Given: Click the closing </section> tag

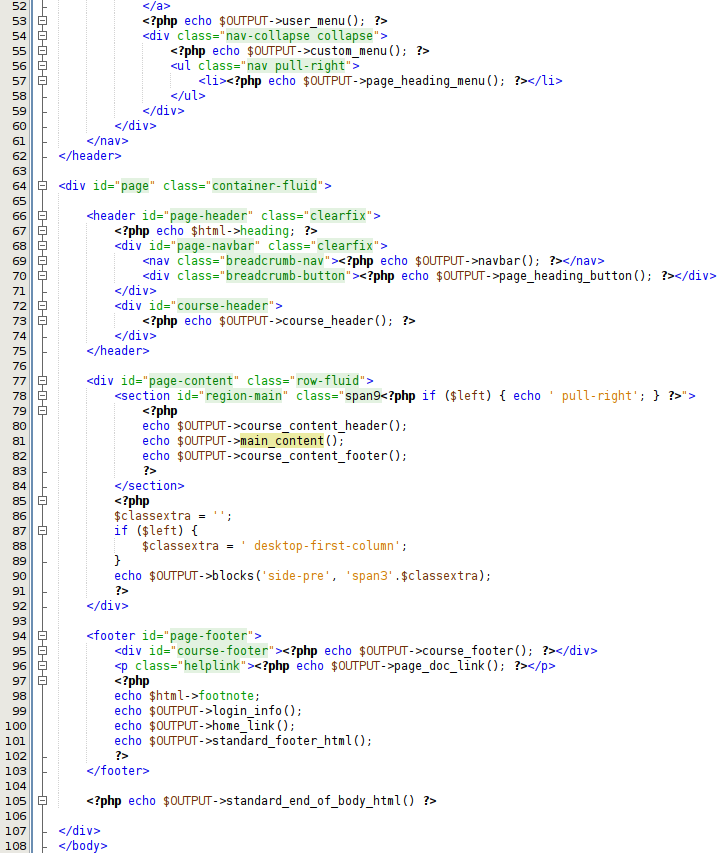Looking at the screenshot, I should [150, 486].
